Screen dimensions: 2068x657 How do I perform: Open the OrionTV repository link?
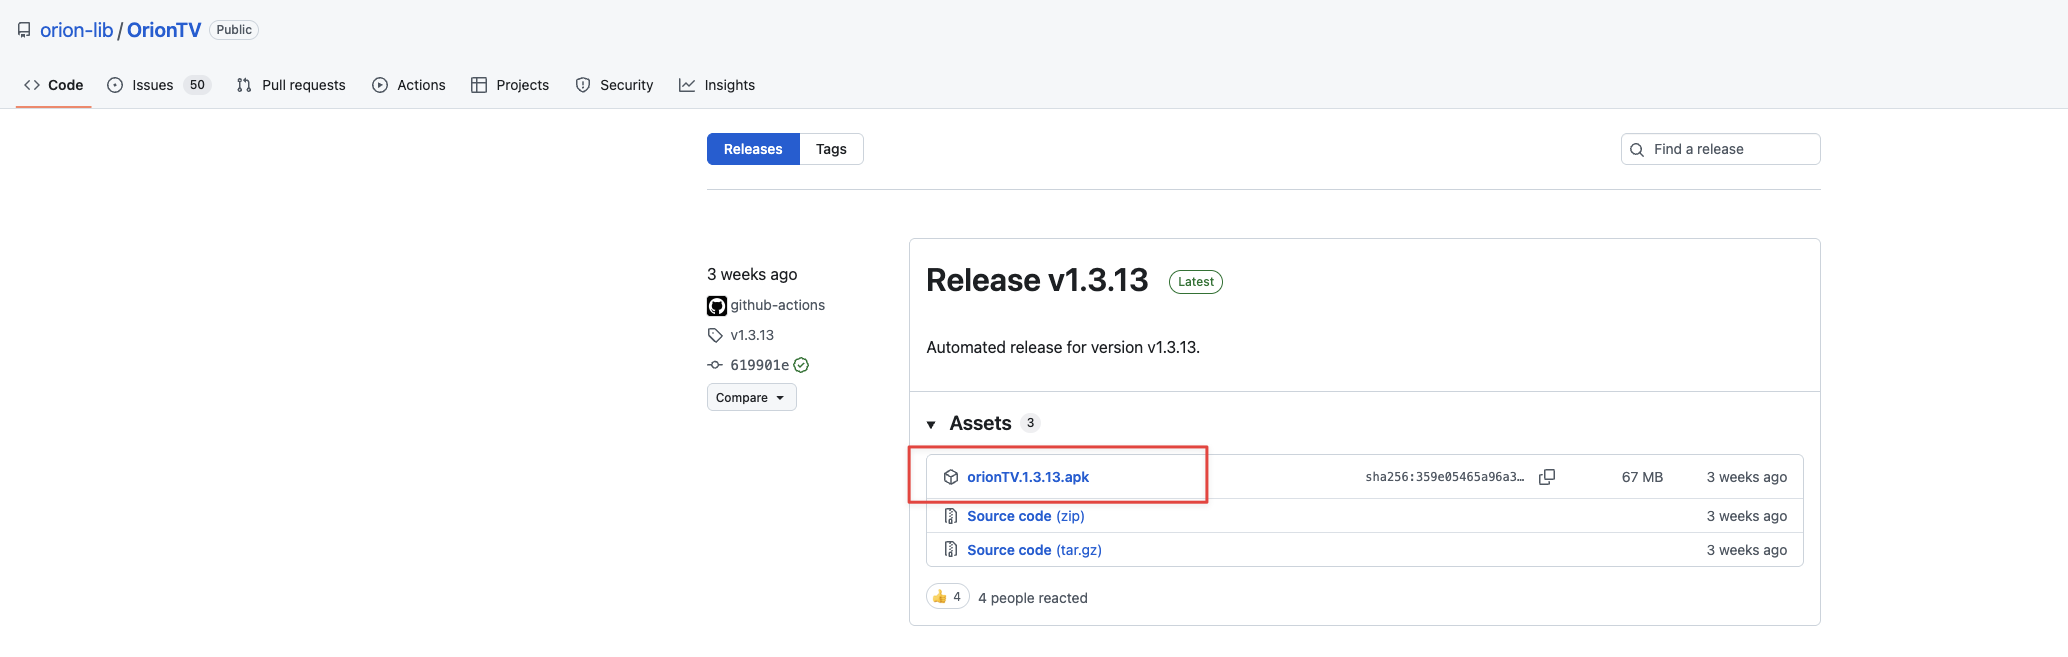coord(164,30)
